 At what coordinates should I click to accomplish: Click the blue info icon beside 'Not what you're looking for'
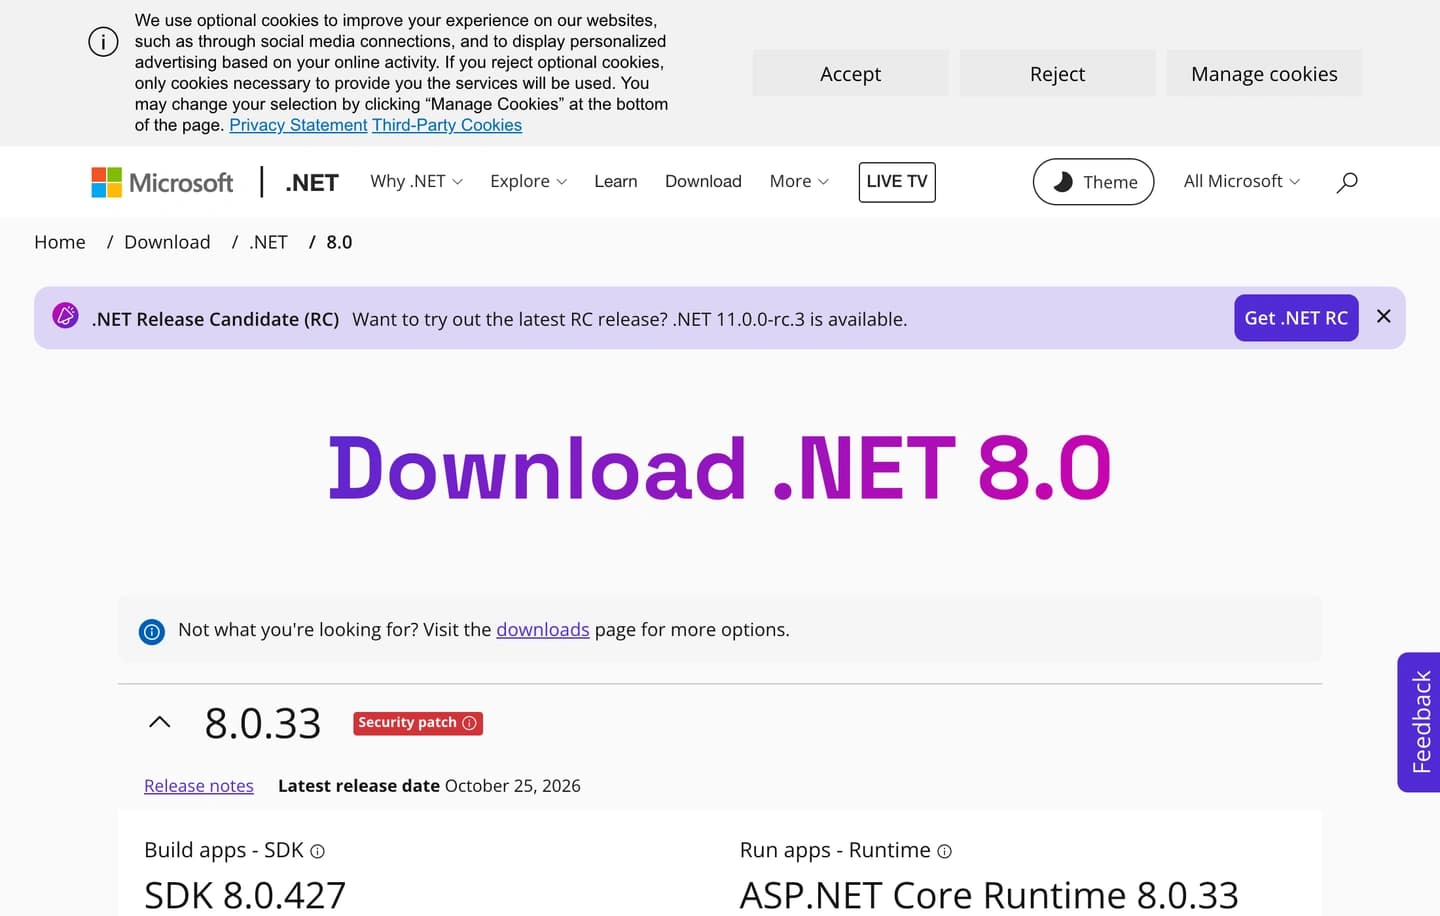click(152, 632)
